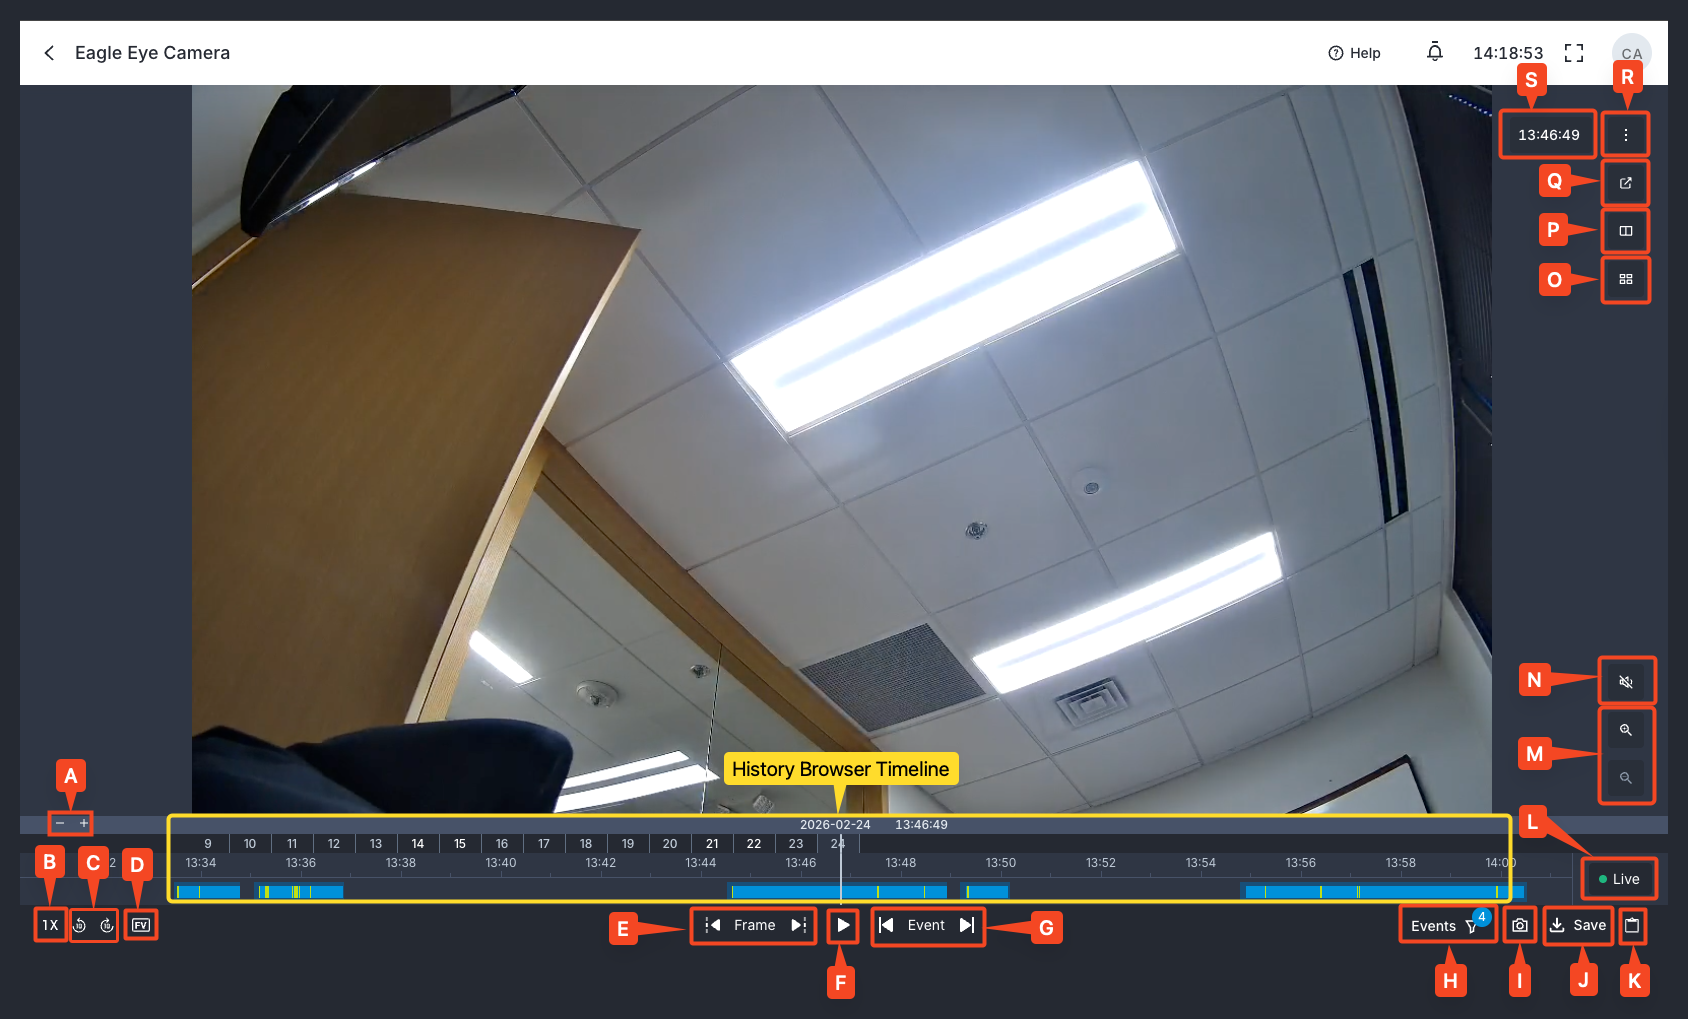
Task: Open the CA user avatar menu
Action: pyautogui.click(x=1631, y=53)
